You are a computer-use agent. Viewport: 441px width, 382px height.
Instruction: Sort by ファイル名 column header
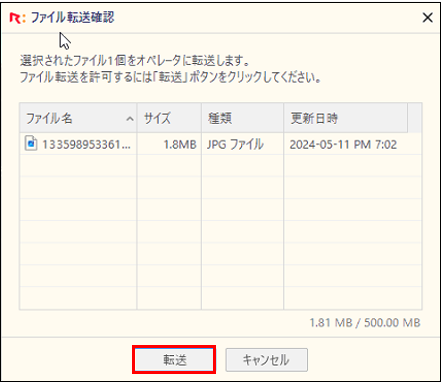point(78,118)
